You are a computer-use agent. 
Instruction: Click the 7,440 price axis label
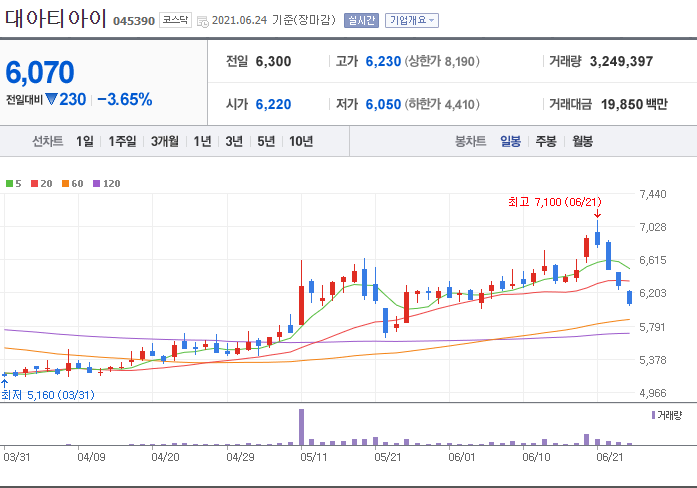coord(653,194)
